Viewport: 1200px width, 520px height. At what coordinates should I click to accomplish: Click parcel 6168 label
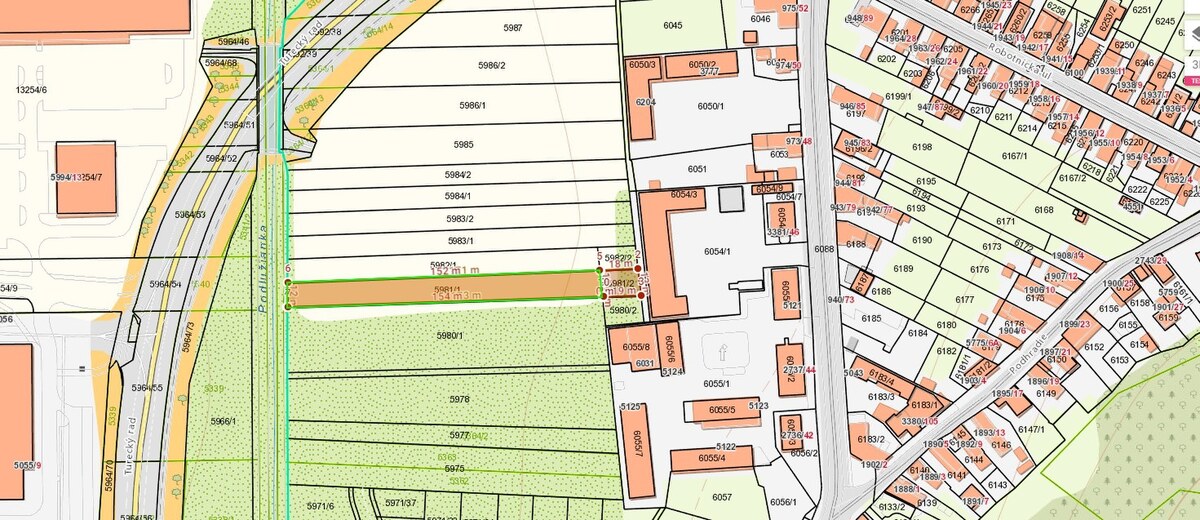1044,210
